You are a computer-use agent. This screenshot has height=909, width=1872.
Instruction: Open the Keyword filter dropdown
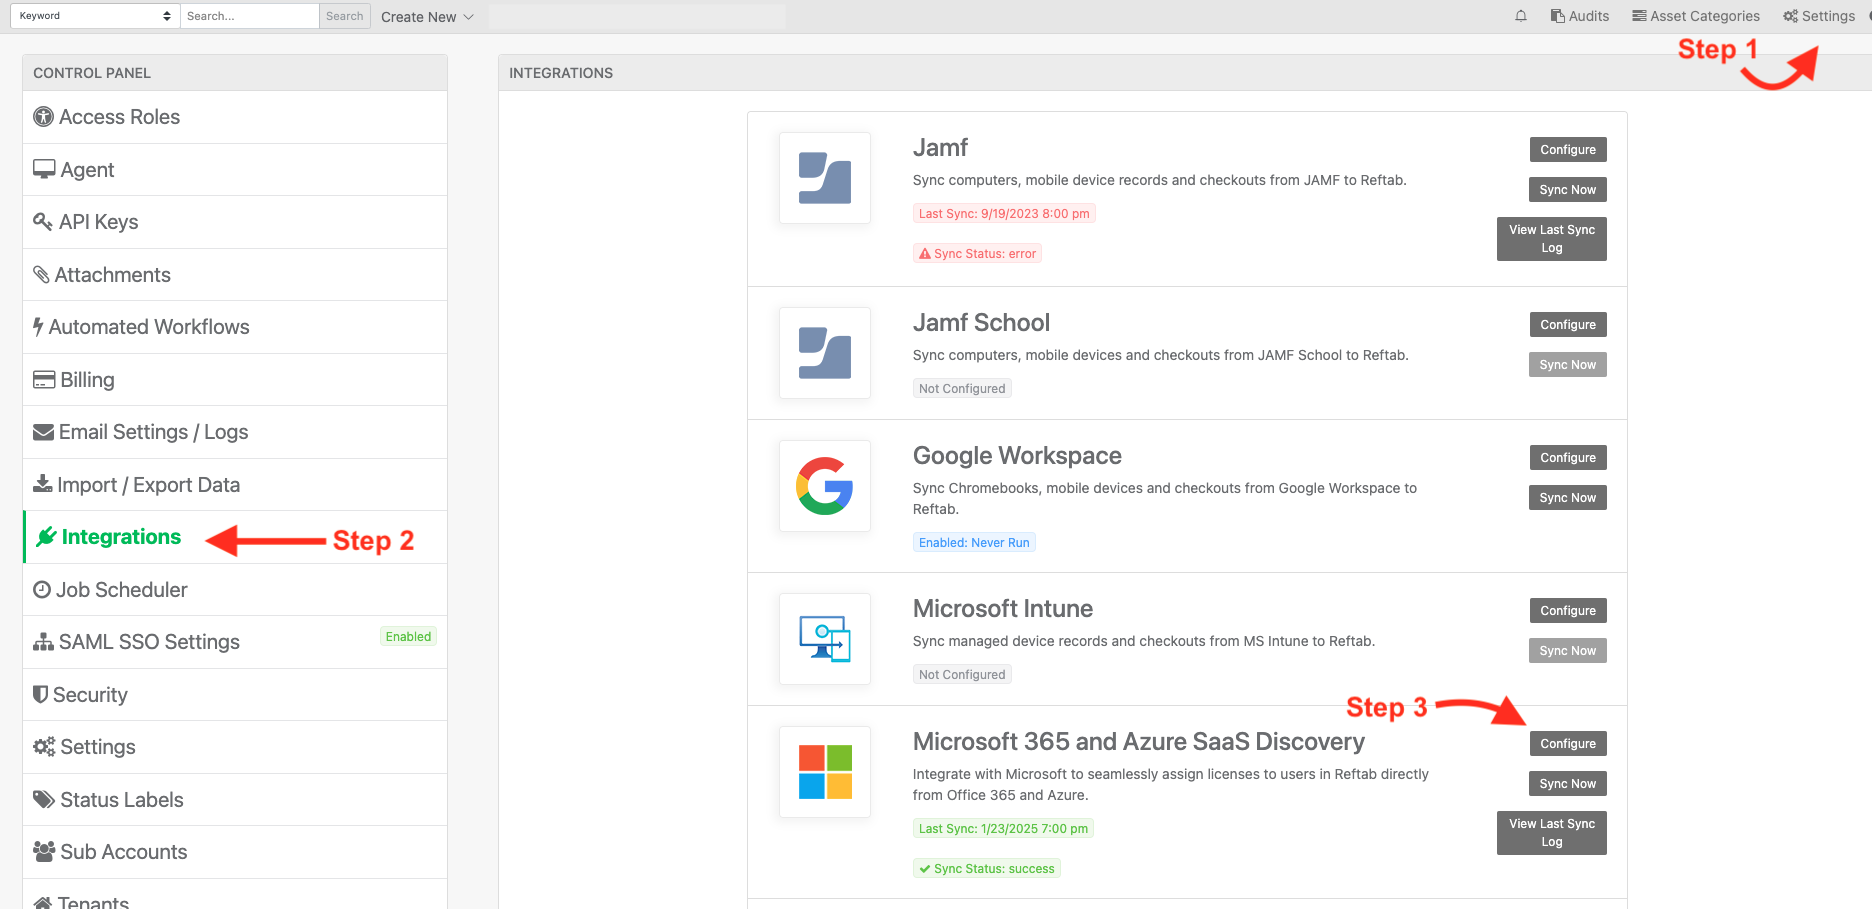[x=94, y=15]
